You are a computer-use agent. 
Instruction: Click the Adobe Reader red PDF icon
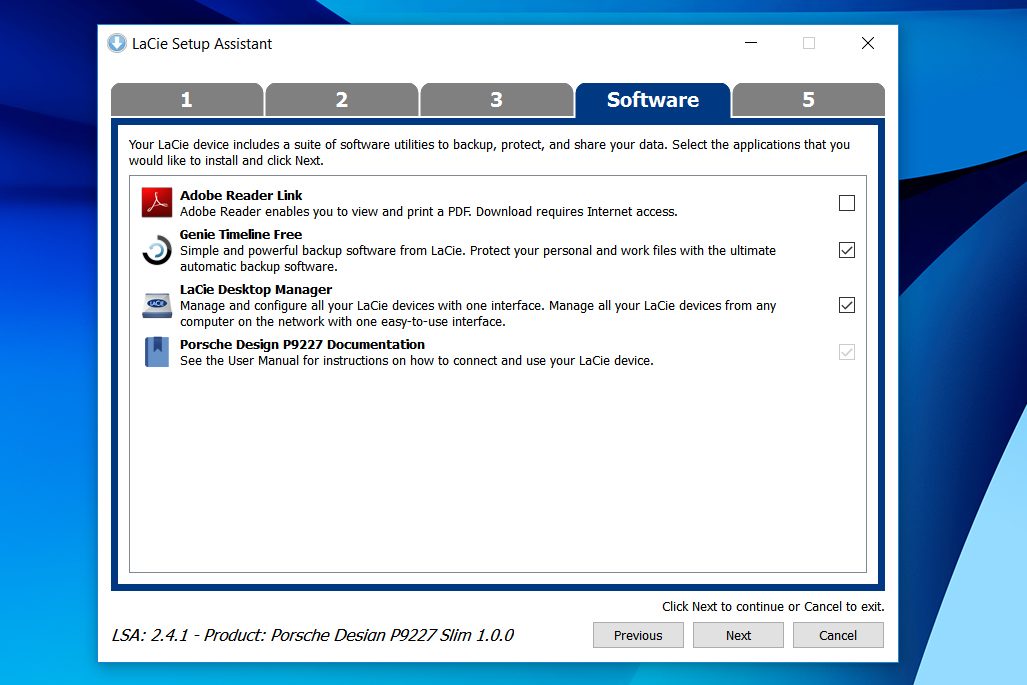pos(157,202)
